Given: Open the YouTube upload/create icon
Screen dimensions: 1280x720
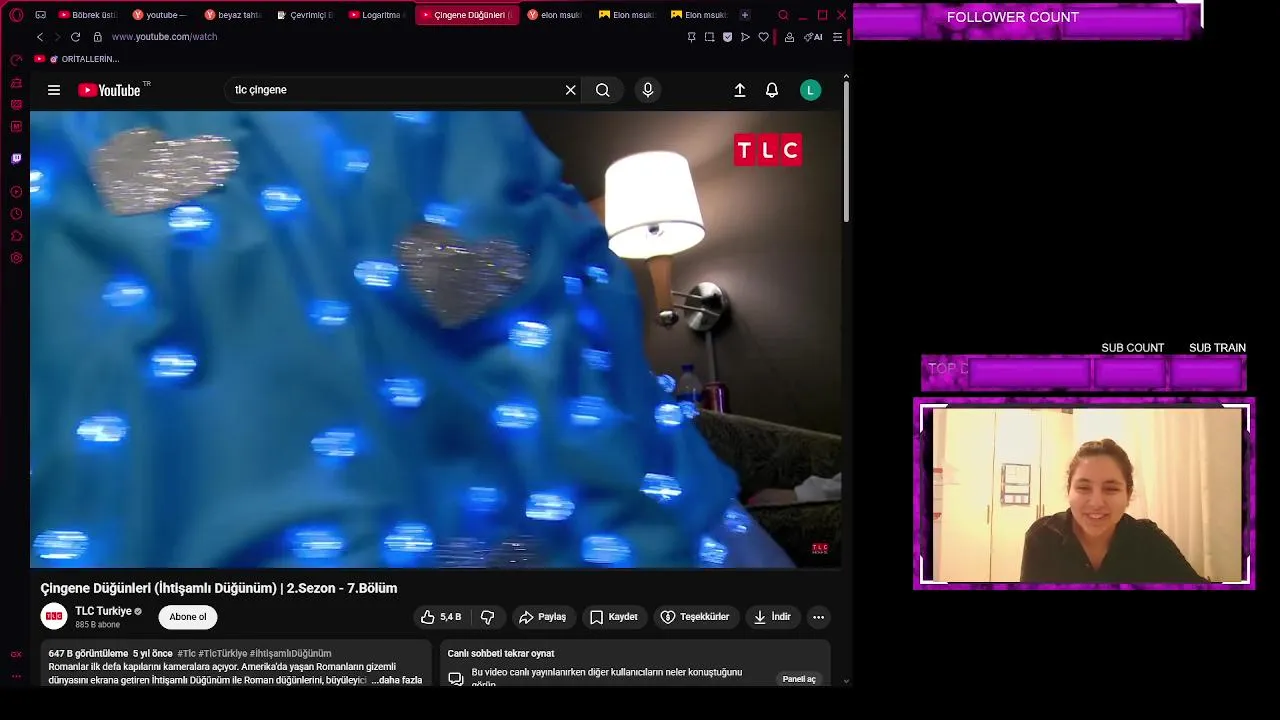Looking at the screenshot, I should pyautogui.click(x=740, y=90).
